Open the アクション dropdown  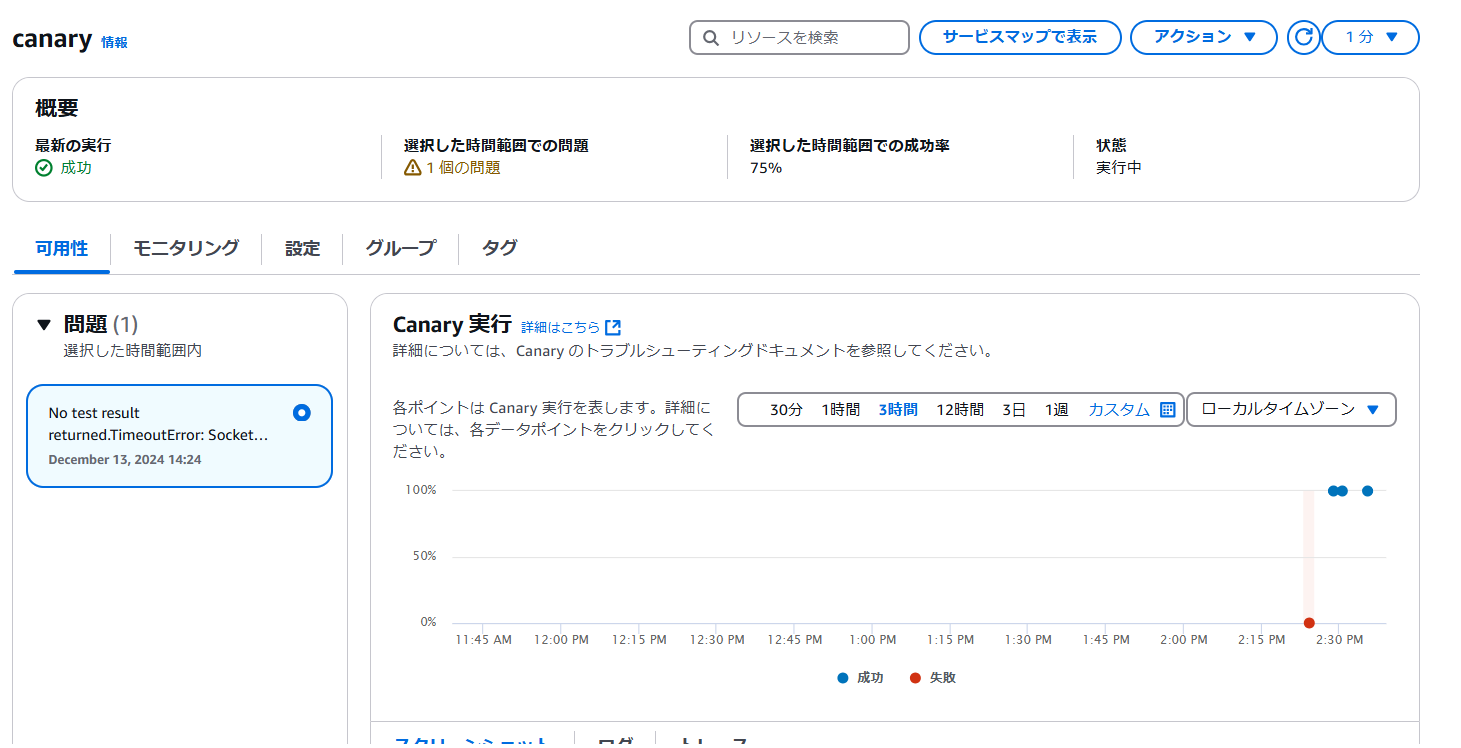click(x=1203, y=37)
